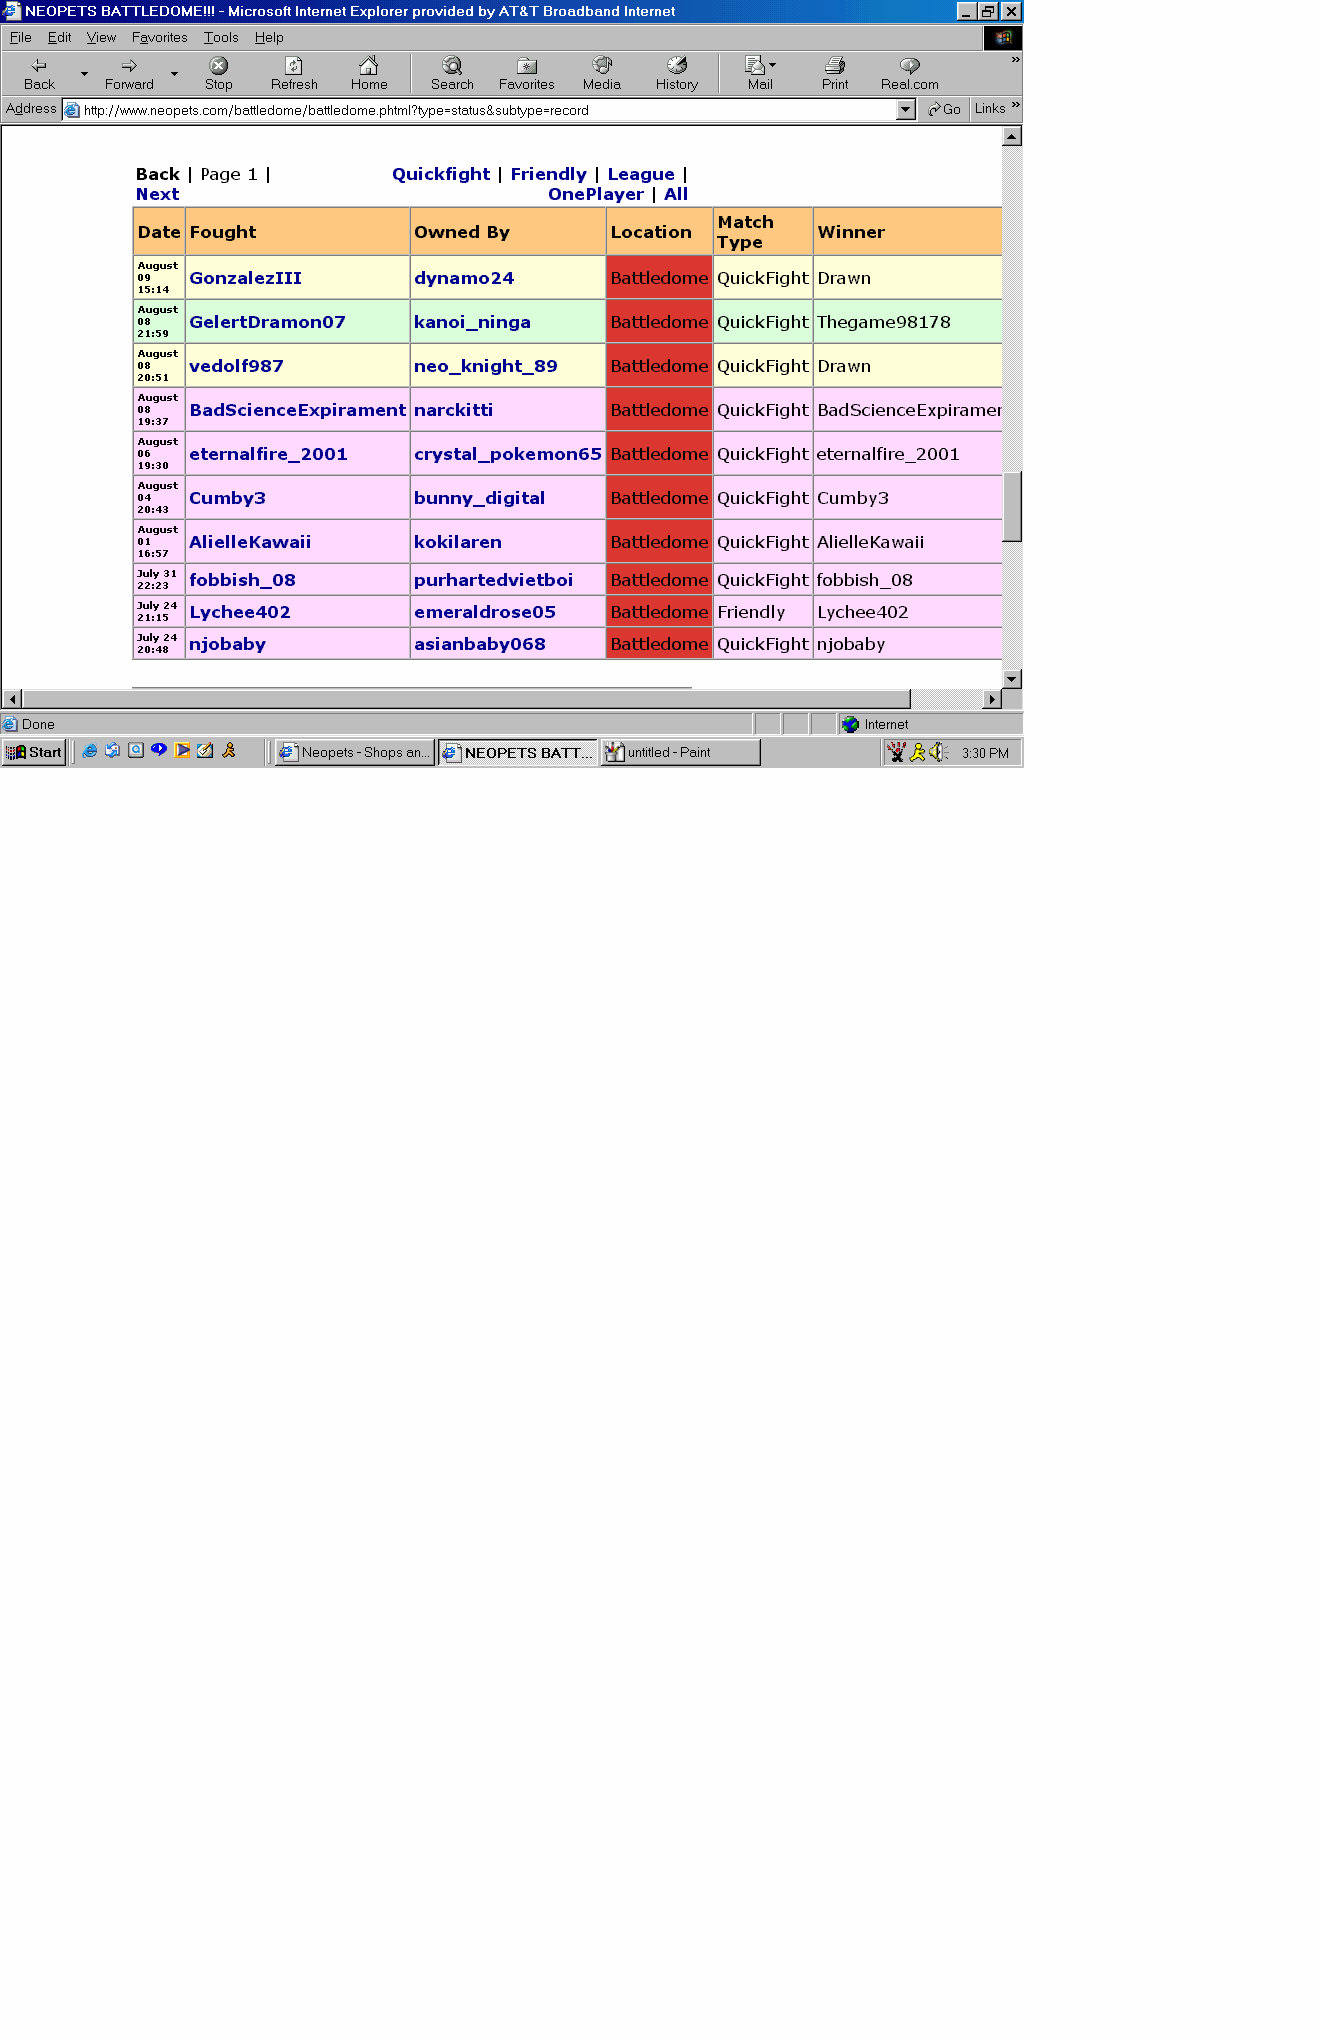1320x2040 pixels.
Task: Click the horizontal scrollbar right arrow
Action: pyautogui.click(x=992, y=698)
